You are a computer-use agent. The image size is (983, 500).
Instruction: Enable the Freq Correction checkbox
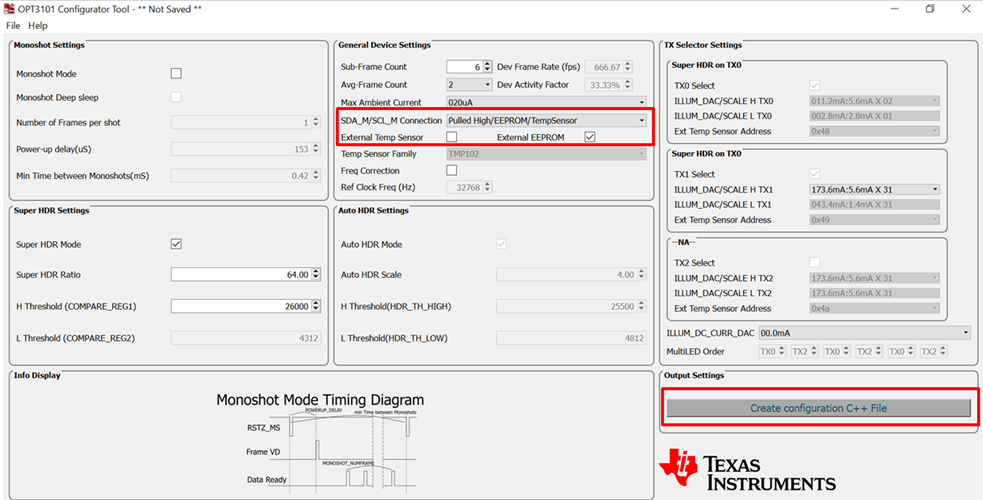point(452,171)
